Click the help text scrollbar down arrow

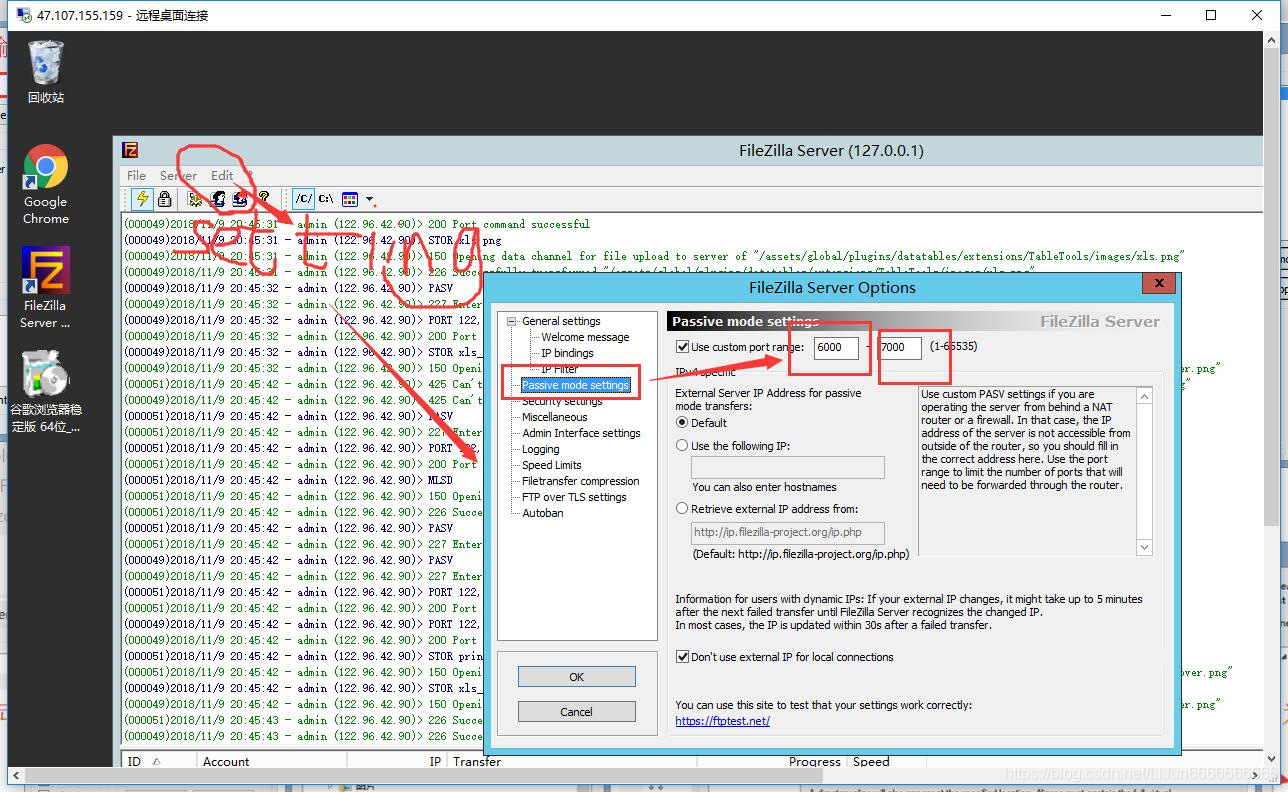[x=1145, y=547]
